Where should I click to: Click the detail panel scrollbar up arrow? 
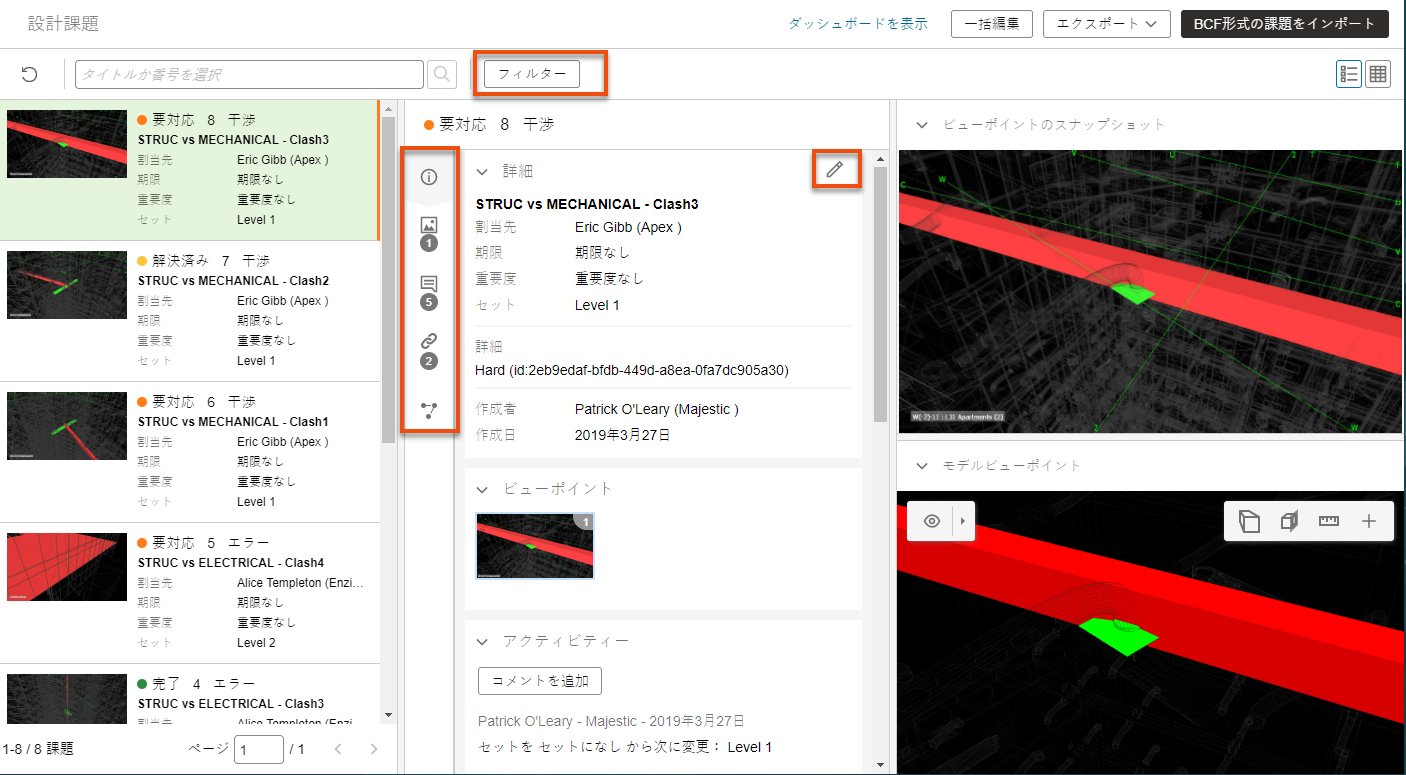click(x=880, y=158)
